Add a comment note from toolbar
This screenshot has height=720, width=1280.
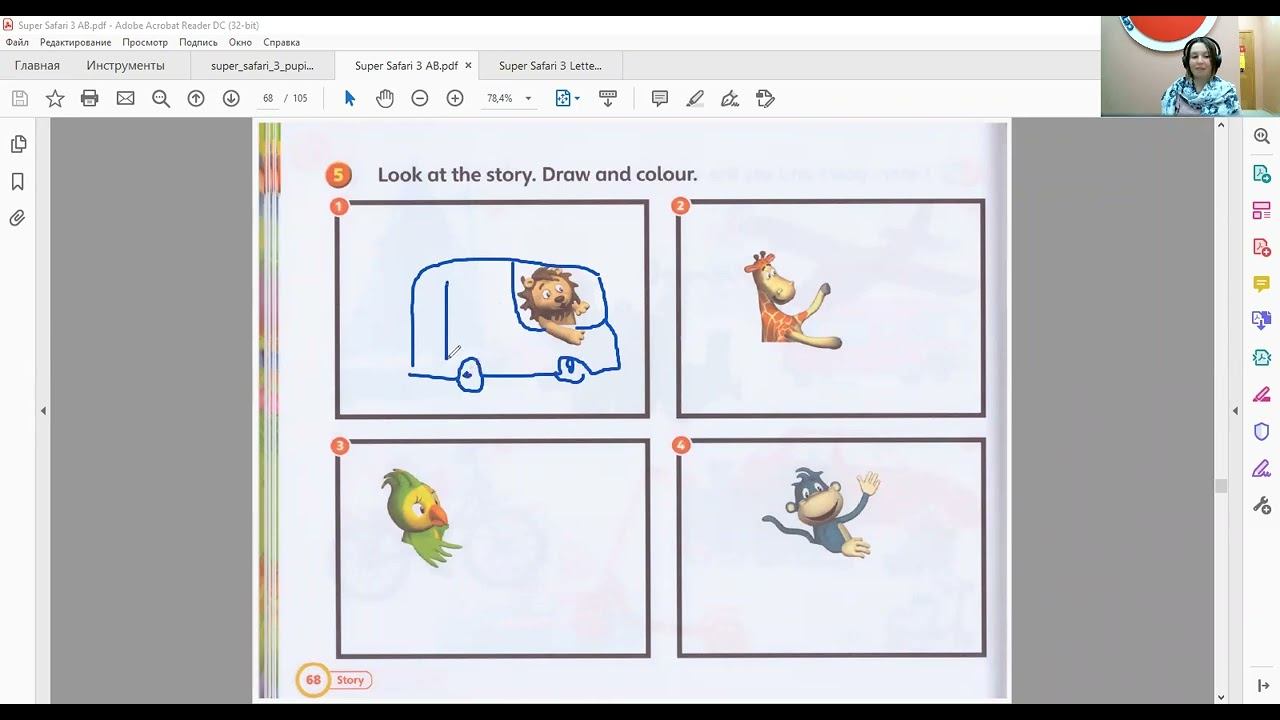click(x=660, y=98)
